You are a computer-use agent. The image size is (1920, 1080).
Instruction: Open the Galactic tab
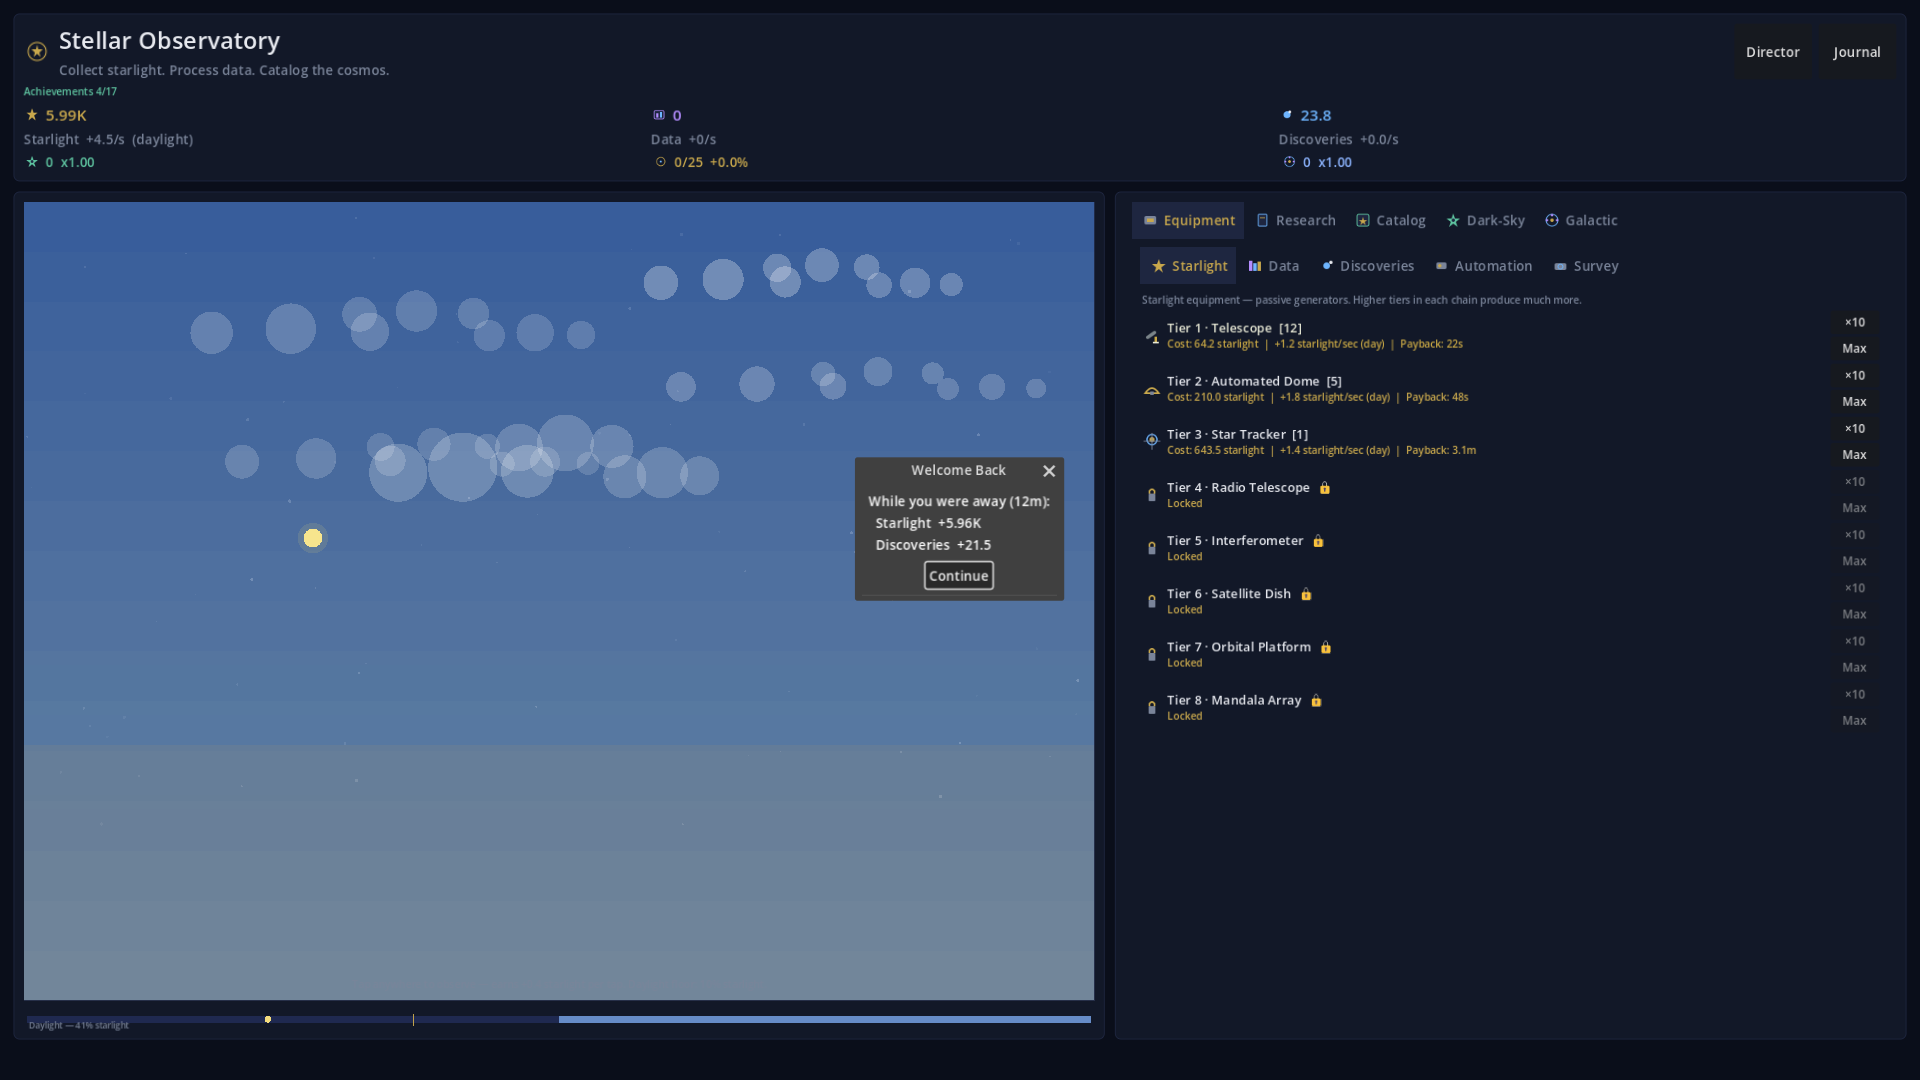1581,220
